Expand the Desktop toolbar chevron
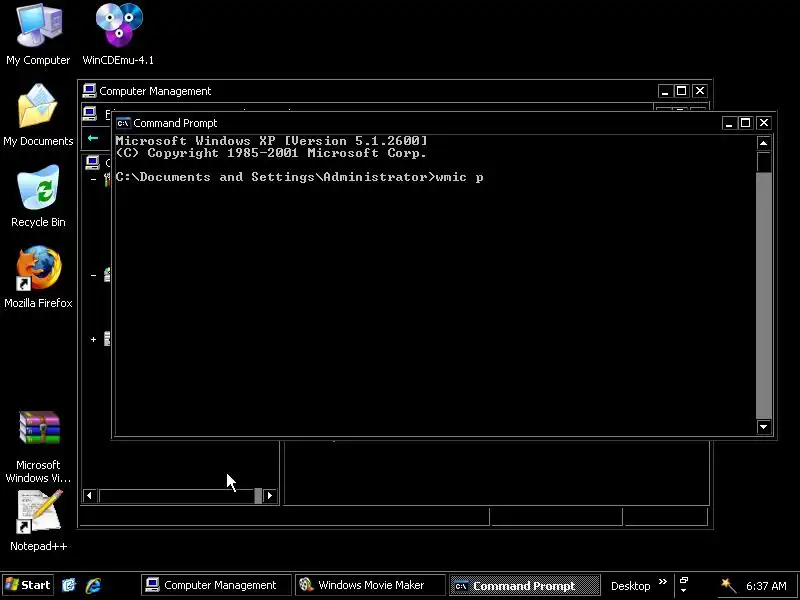 pos(662,582)
